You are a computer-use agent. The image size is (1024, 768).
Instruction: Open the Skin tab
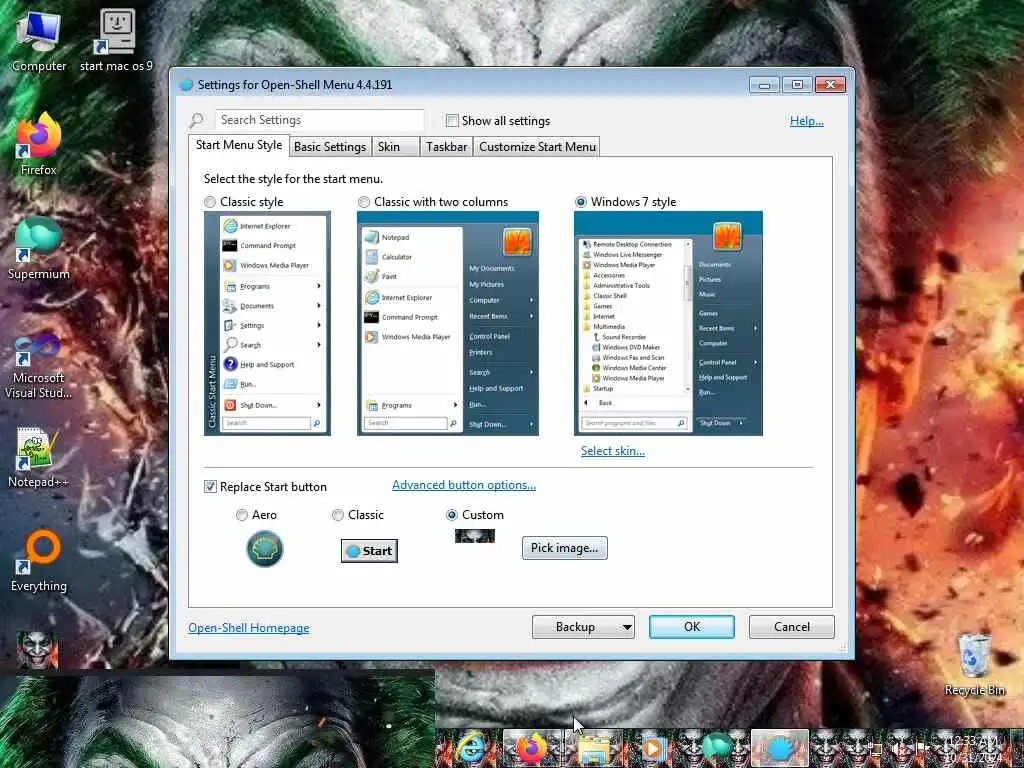click(x=395, y=147)
